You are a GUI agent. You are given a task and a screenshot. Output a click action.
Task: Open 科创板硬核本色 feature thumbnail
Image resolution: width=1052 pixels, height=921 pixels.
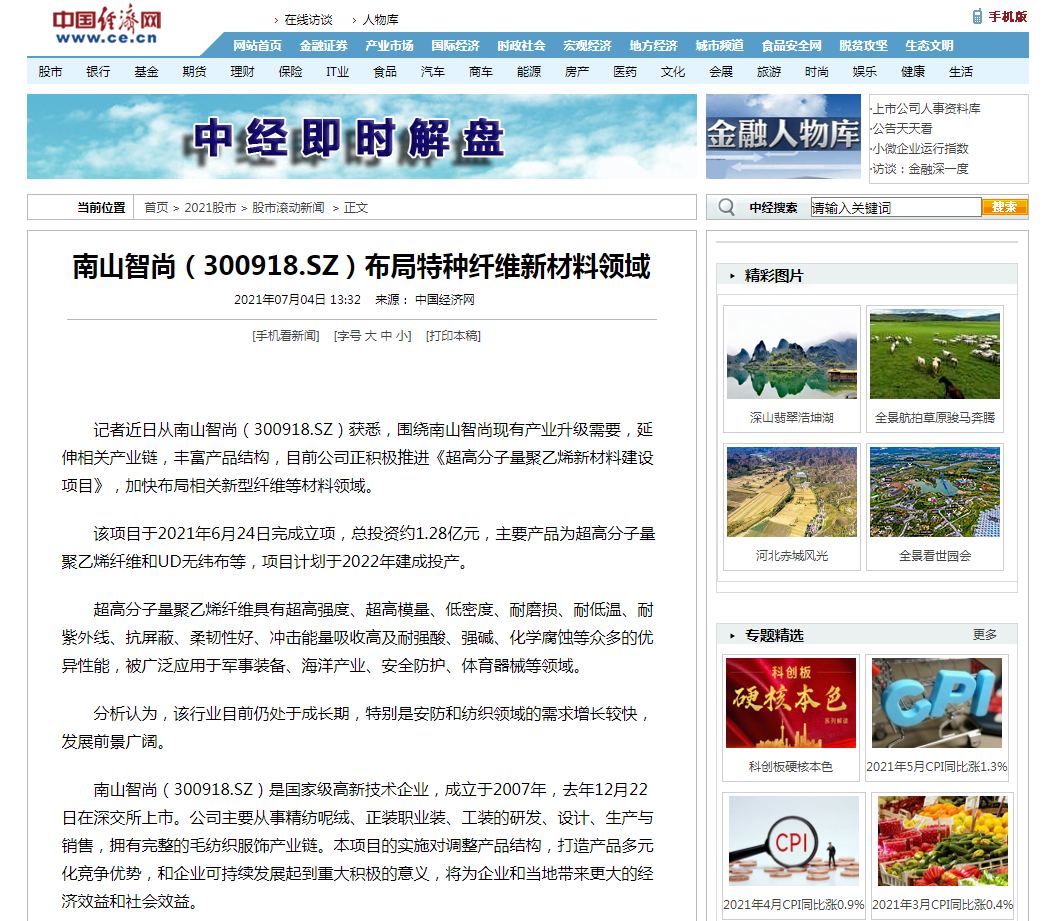(791, 703)
